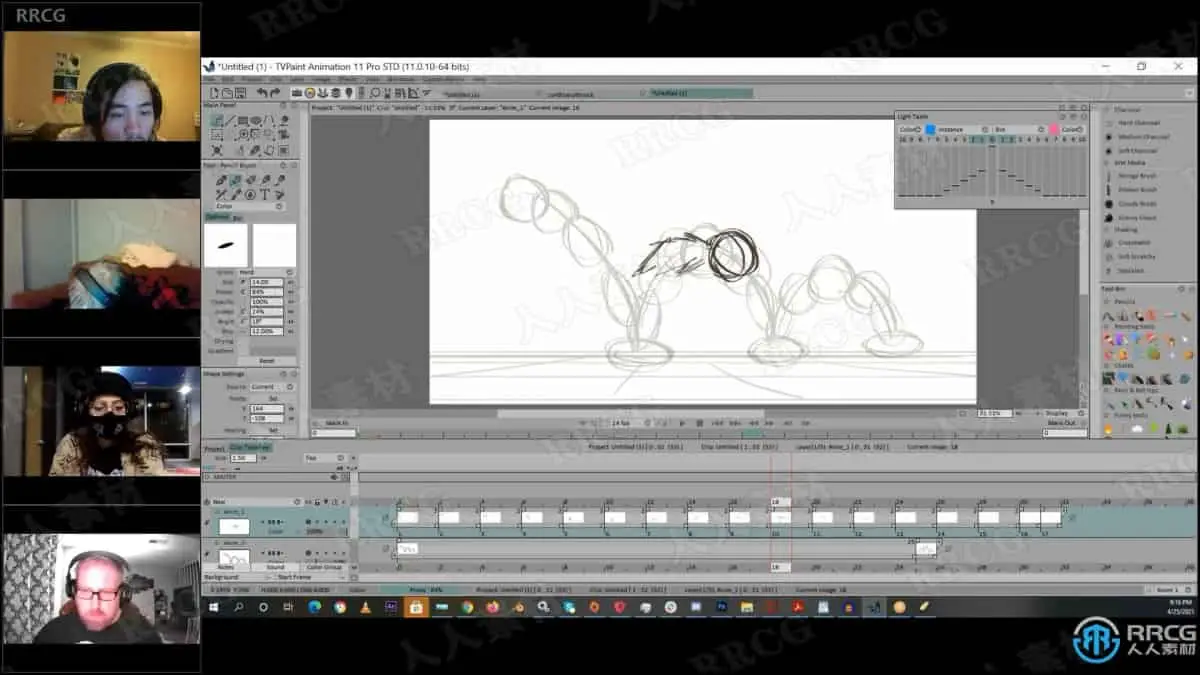The image size is (1200, 675).
Task: Click the Mark Out button
Action: tap(1063, 423)
